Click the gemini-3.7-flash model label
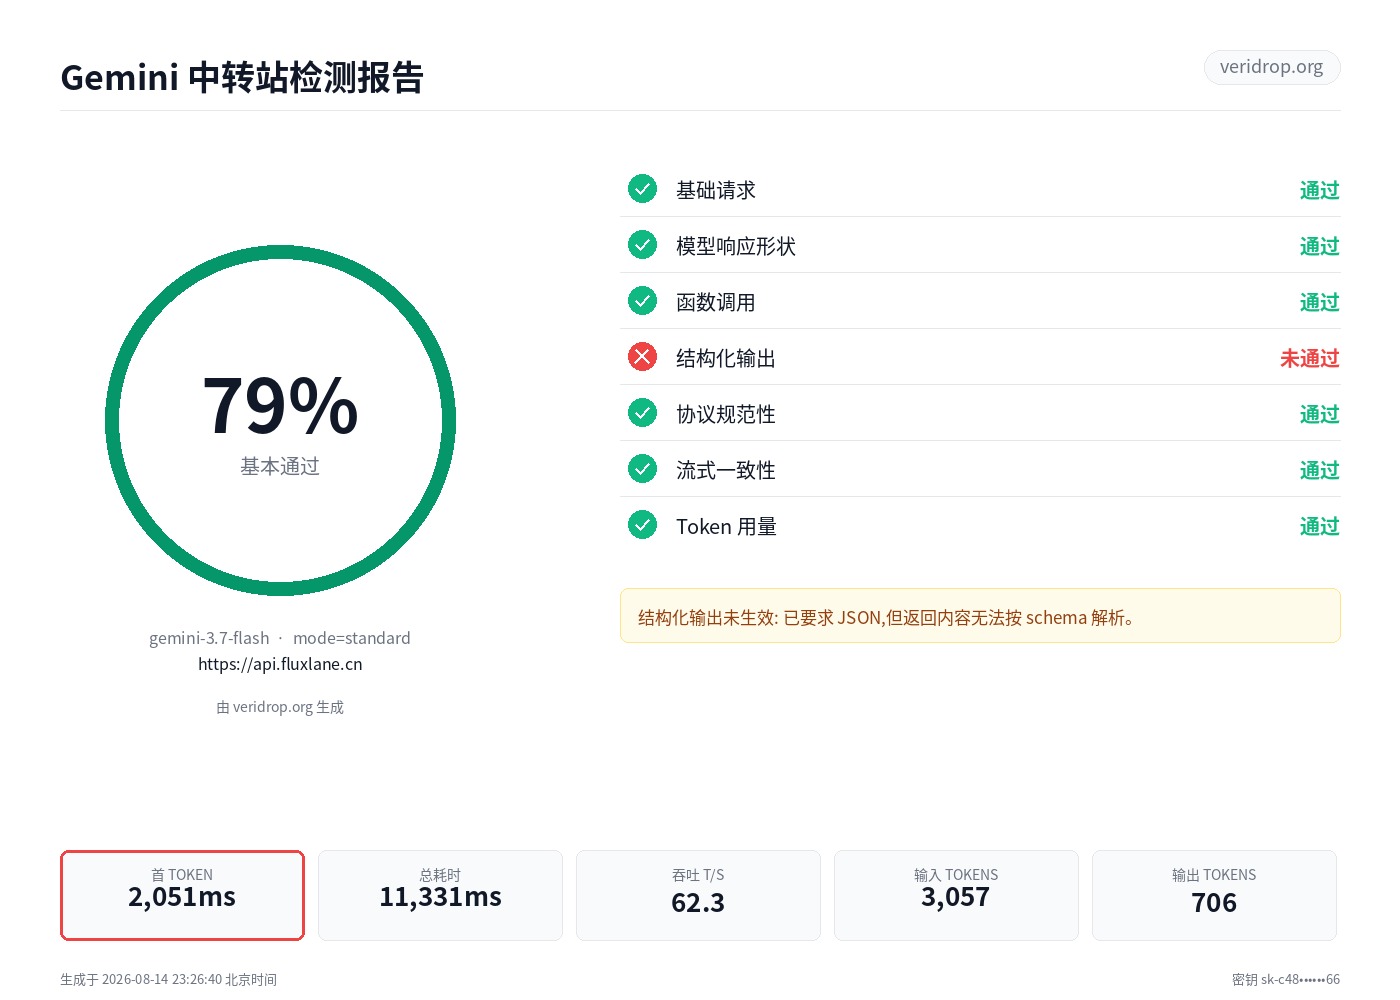 pos(209,638)
